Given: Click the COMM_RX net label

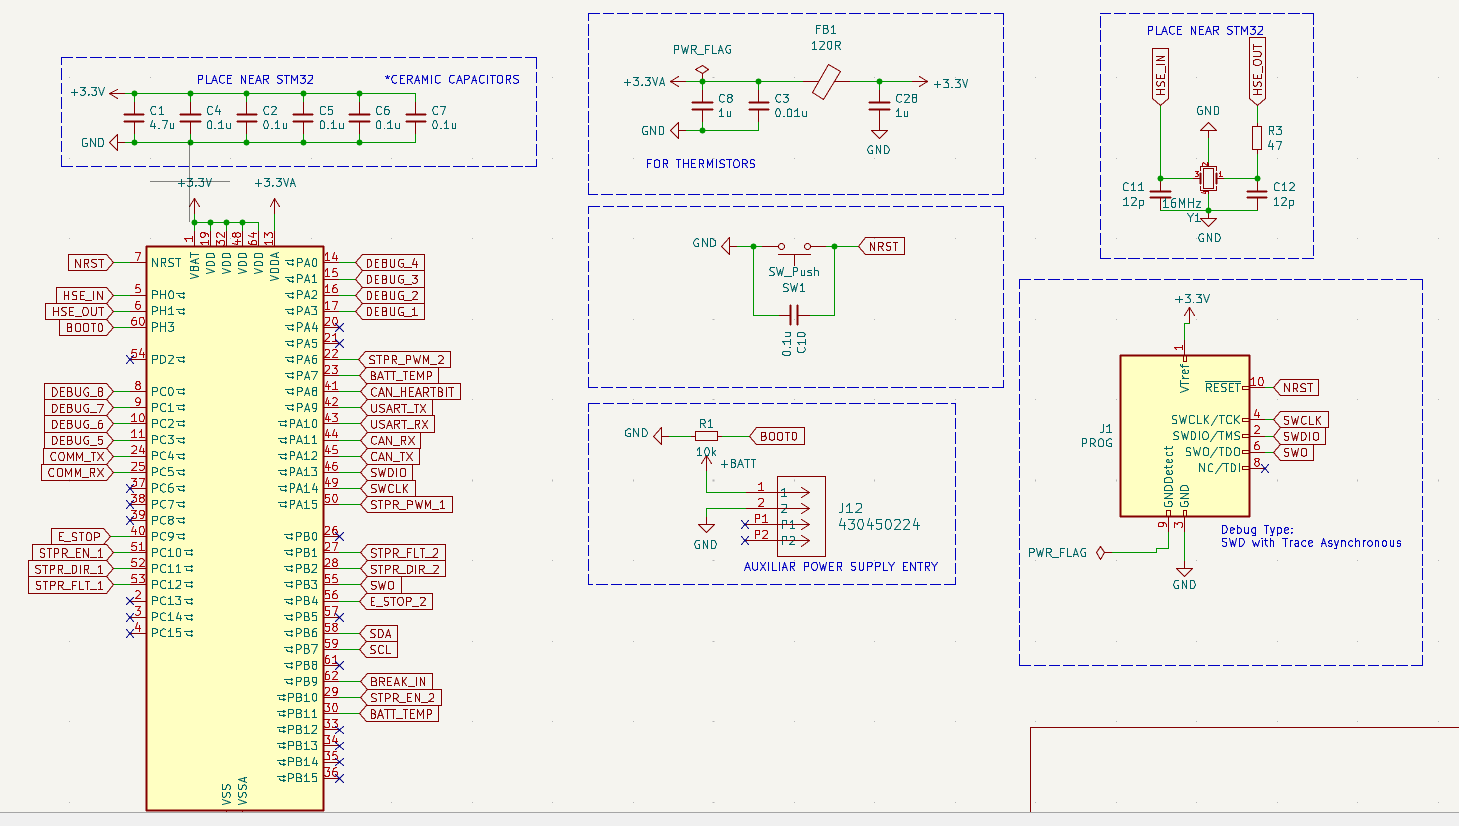Looking at the screenshot, I should (77, 472).
